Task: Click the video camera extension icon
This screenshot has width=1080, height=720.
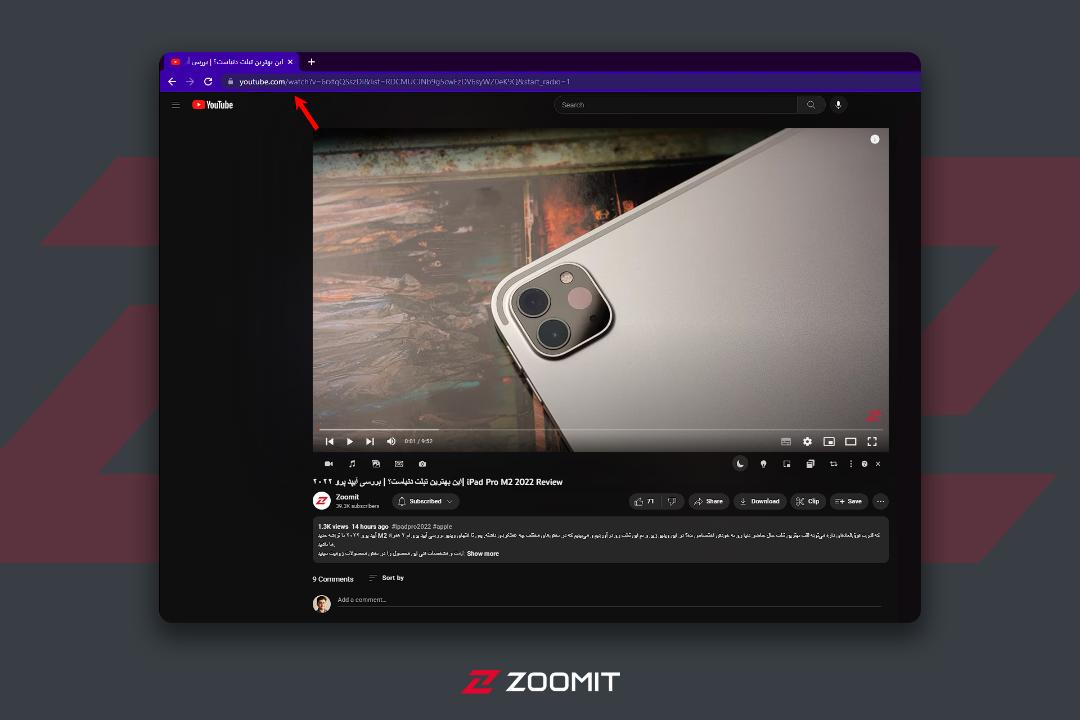Action: click(329, 464)
